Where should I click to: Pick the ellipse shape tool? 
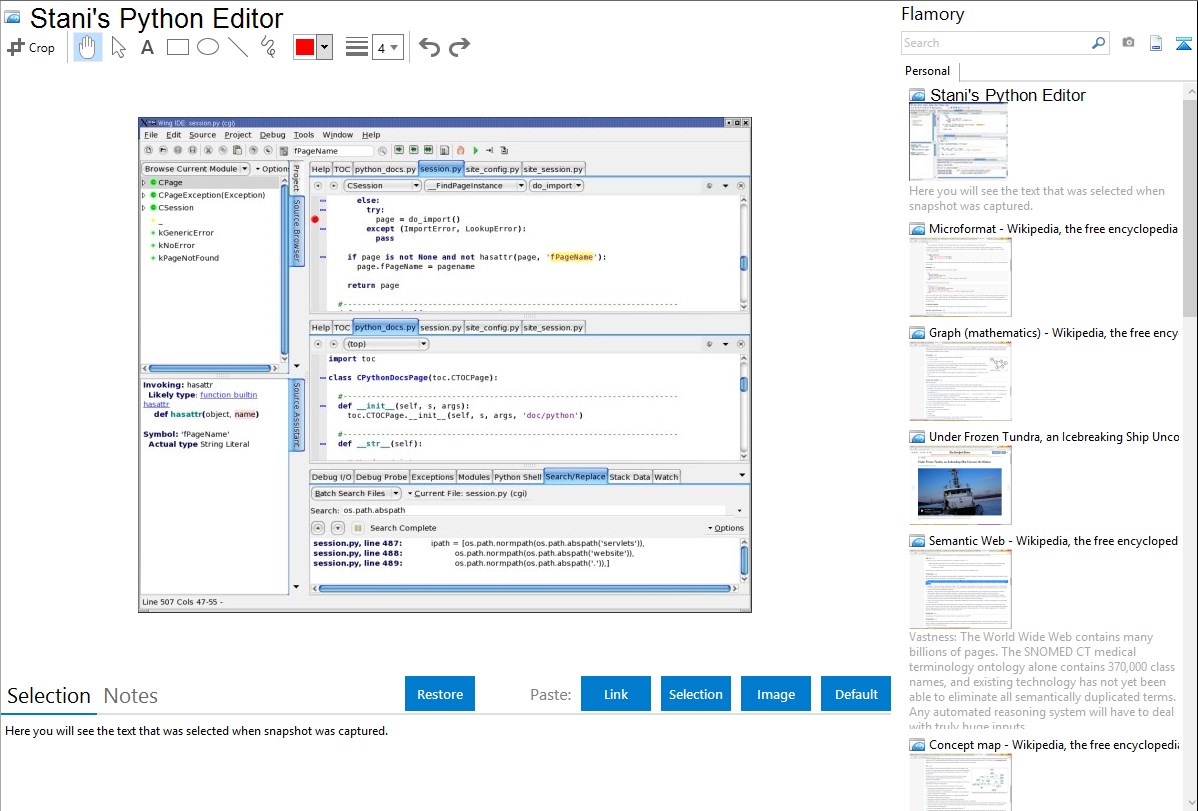pos(207,47)
